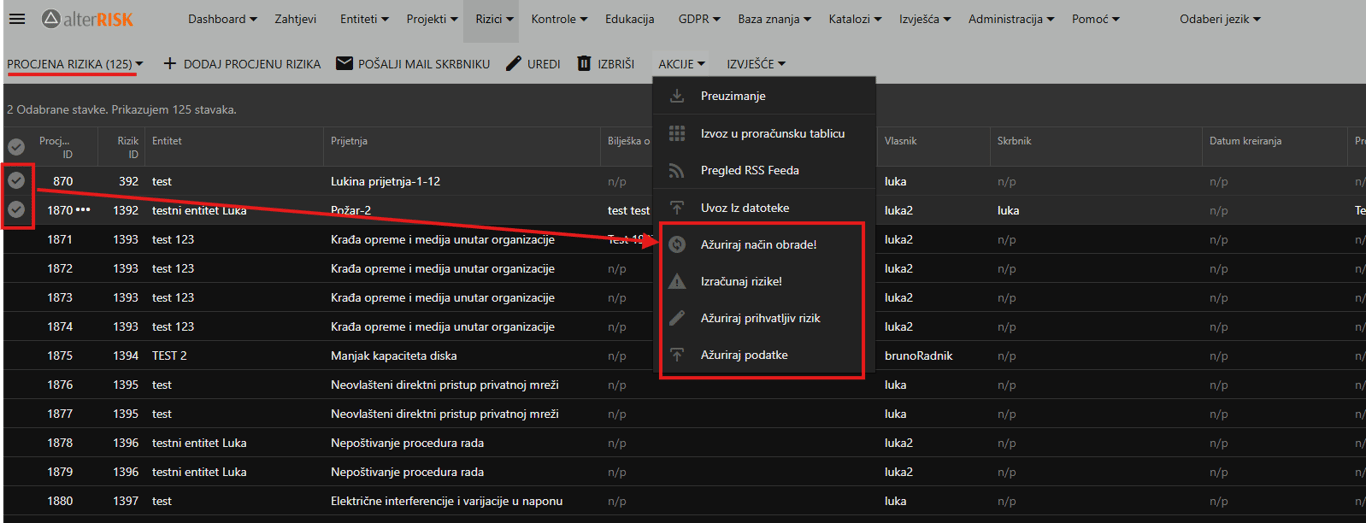Image resolution: width=1366 pixels, height=523 pixels.
Task: Click the upload icon beside Ažuriraj podatke
Action: [677, 355]
